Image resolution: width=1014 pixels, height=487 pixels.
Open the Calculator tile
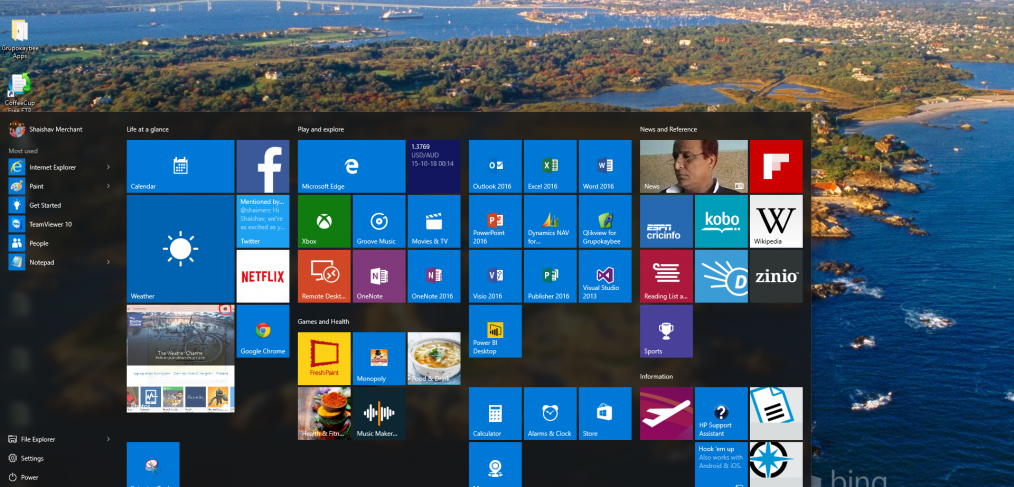[x=495, y=413]
